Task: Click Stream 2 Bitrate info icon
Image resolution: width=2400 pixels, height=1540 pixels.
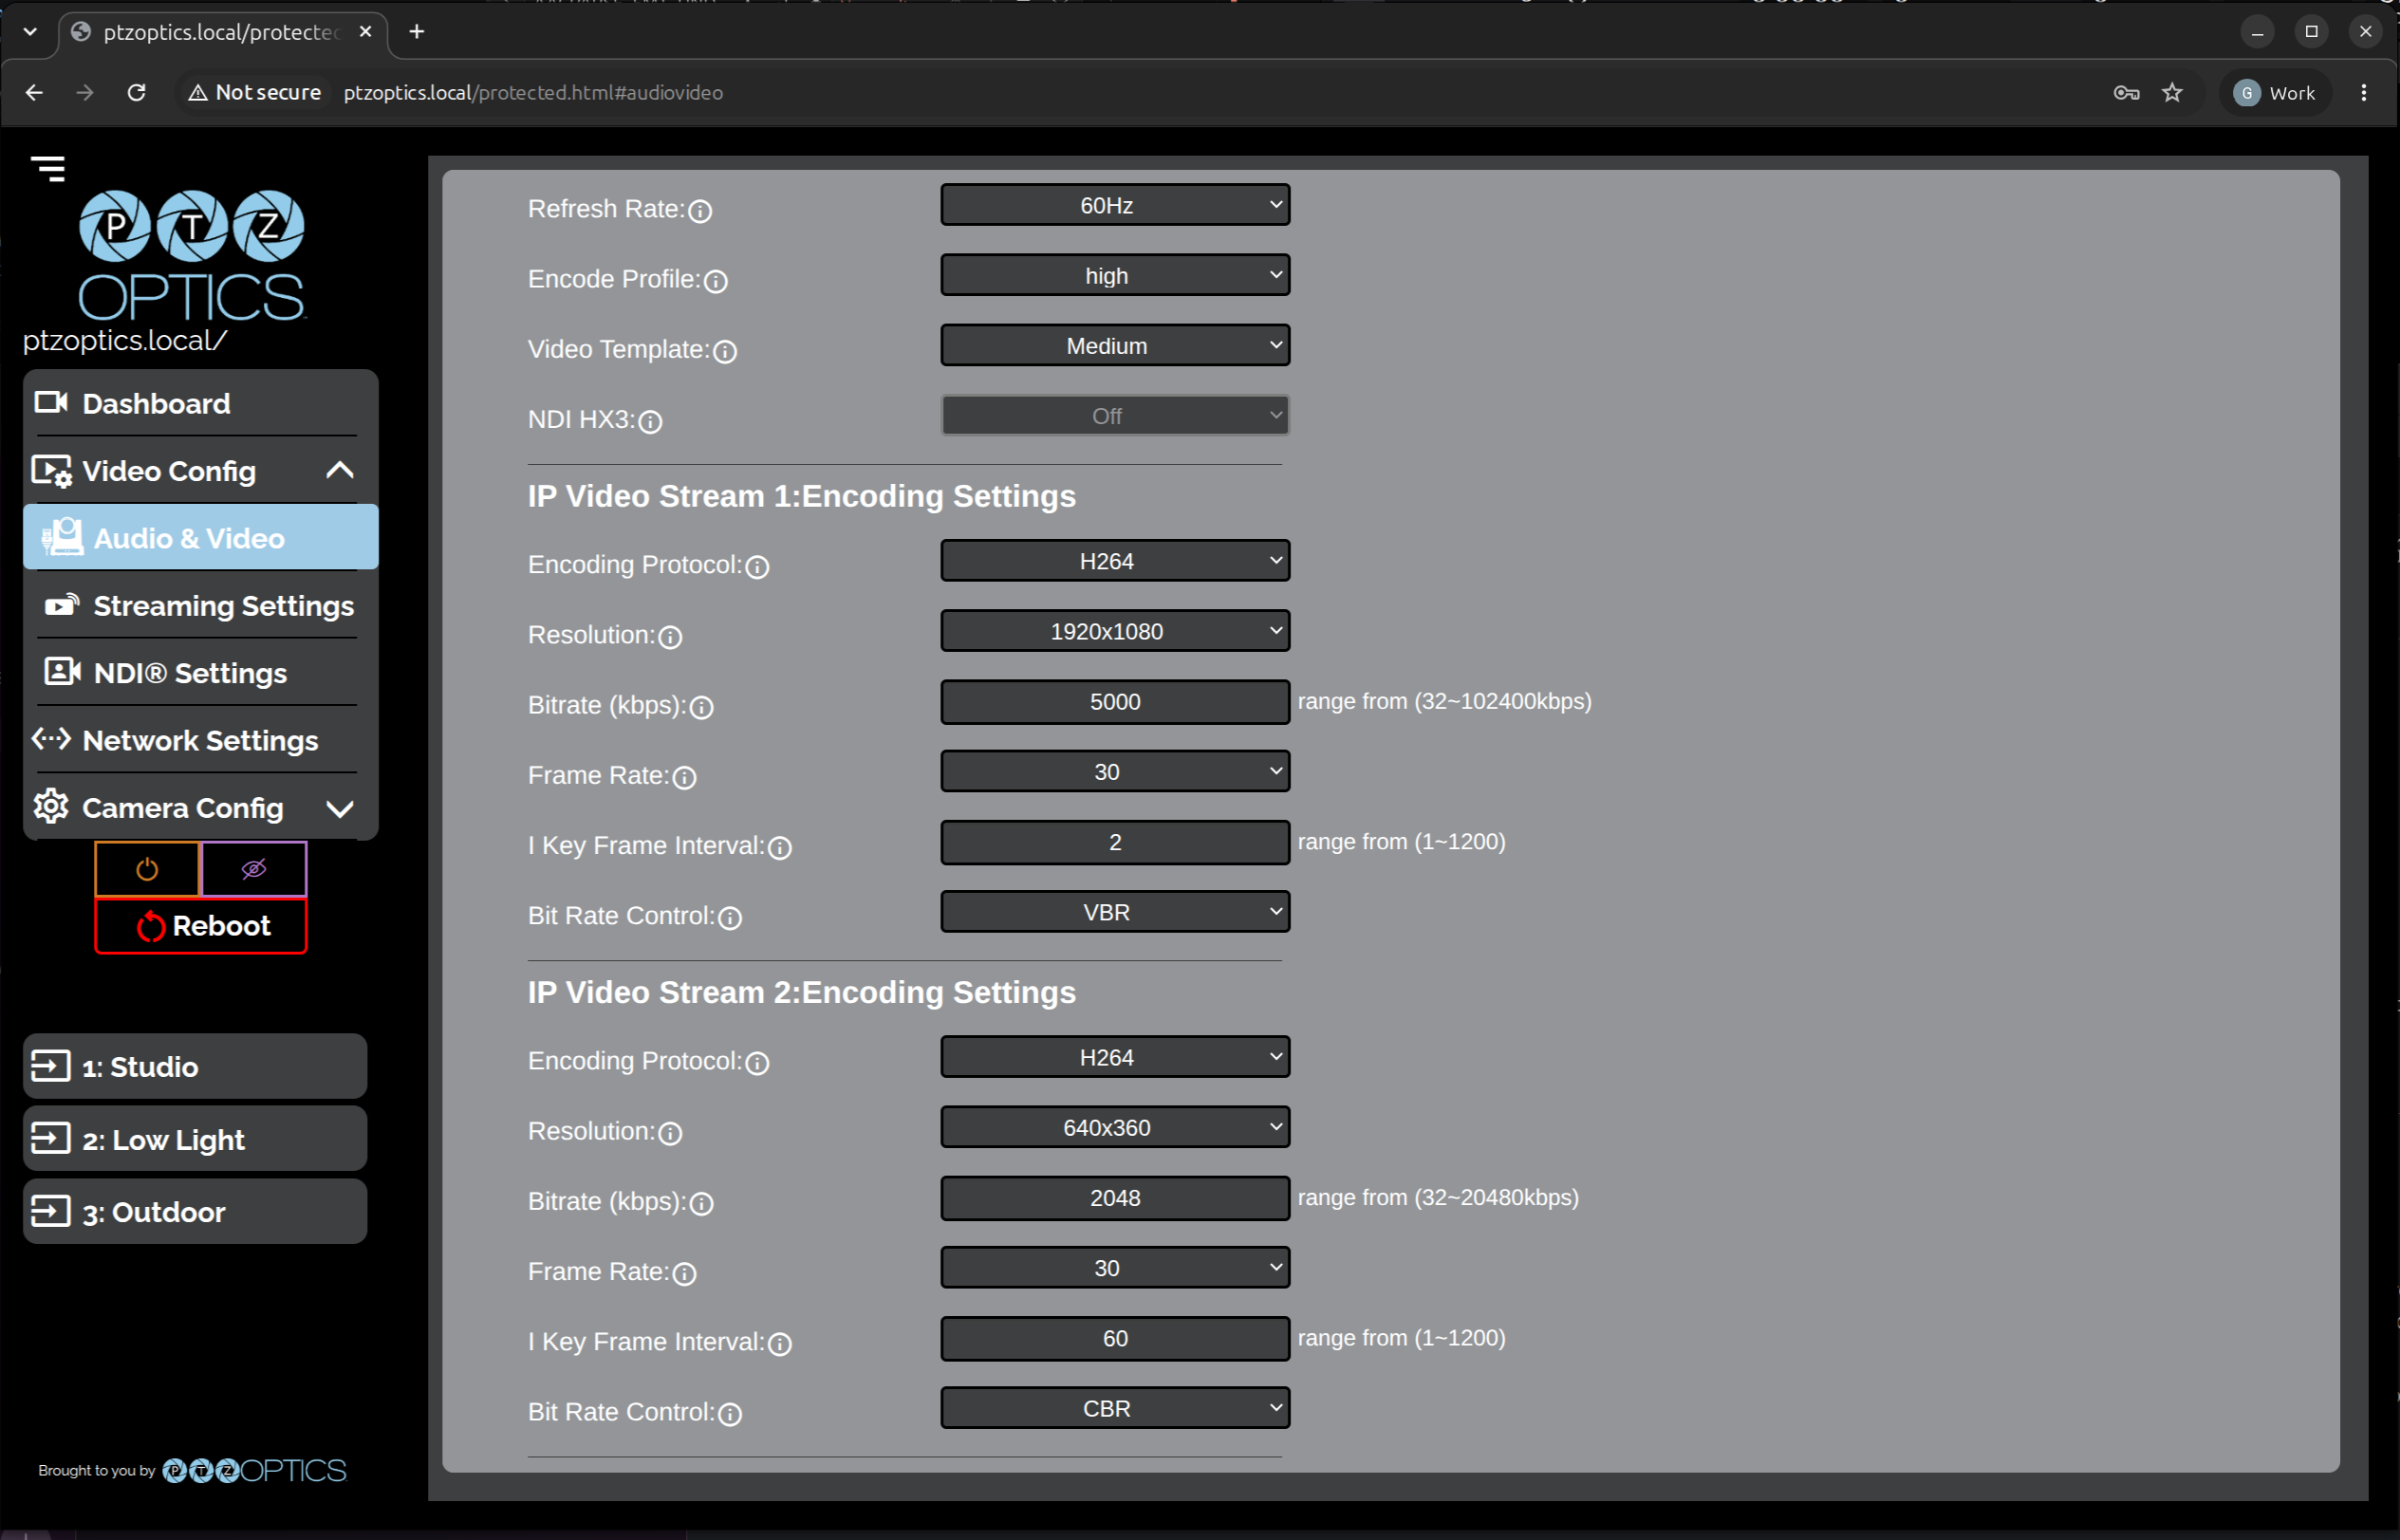Action: coord(702,1203)
